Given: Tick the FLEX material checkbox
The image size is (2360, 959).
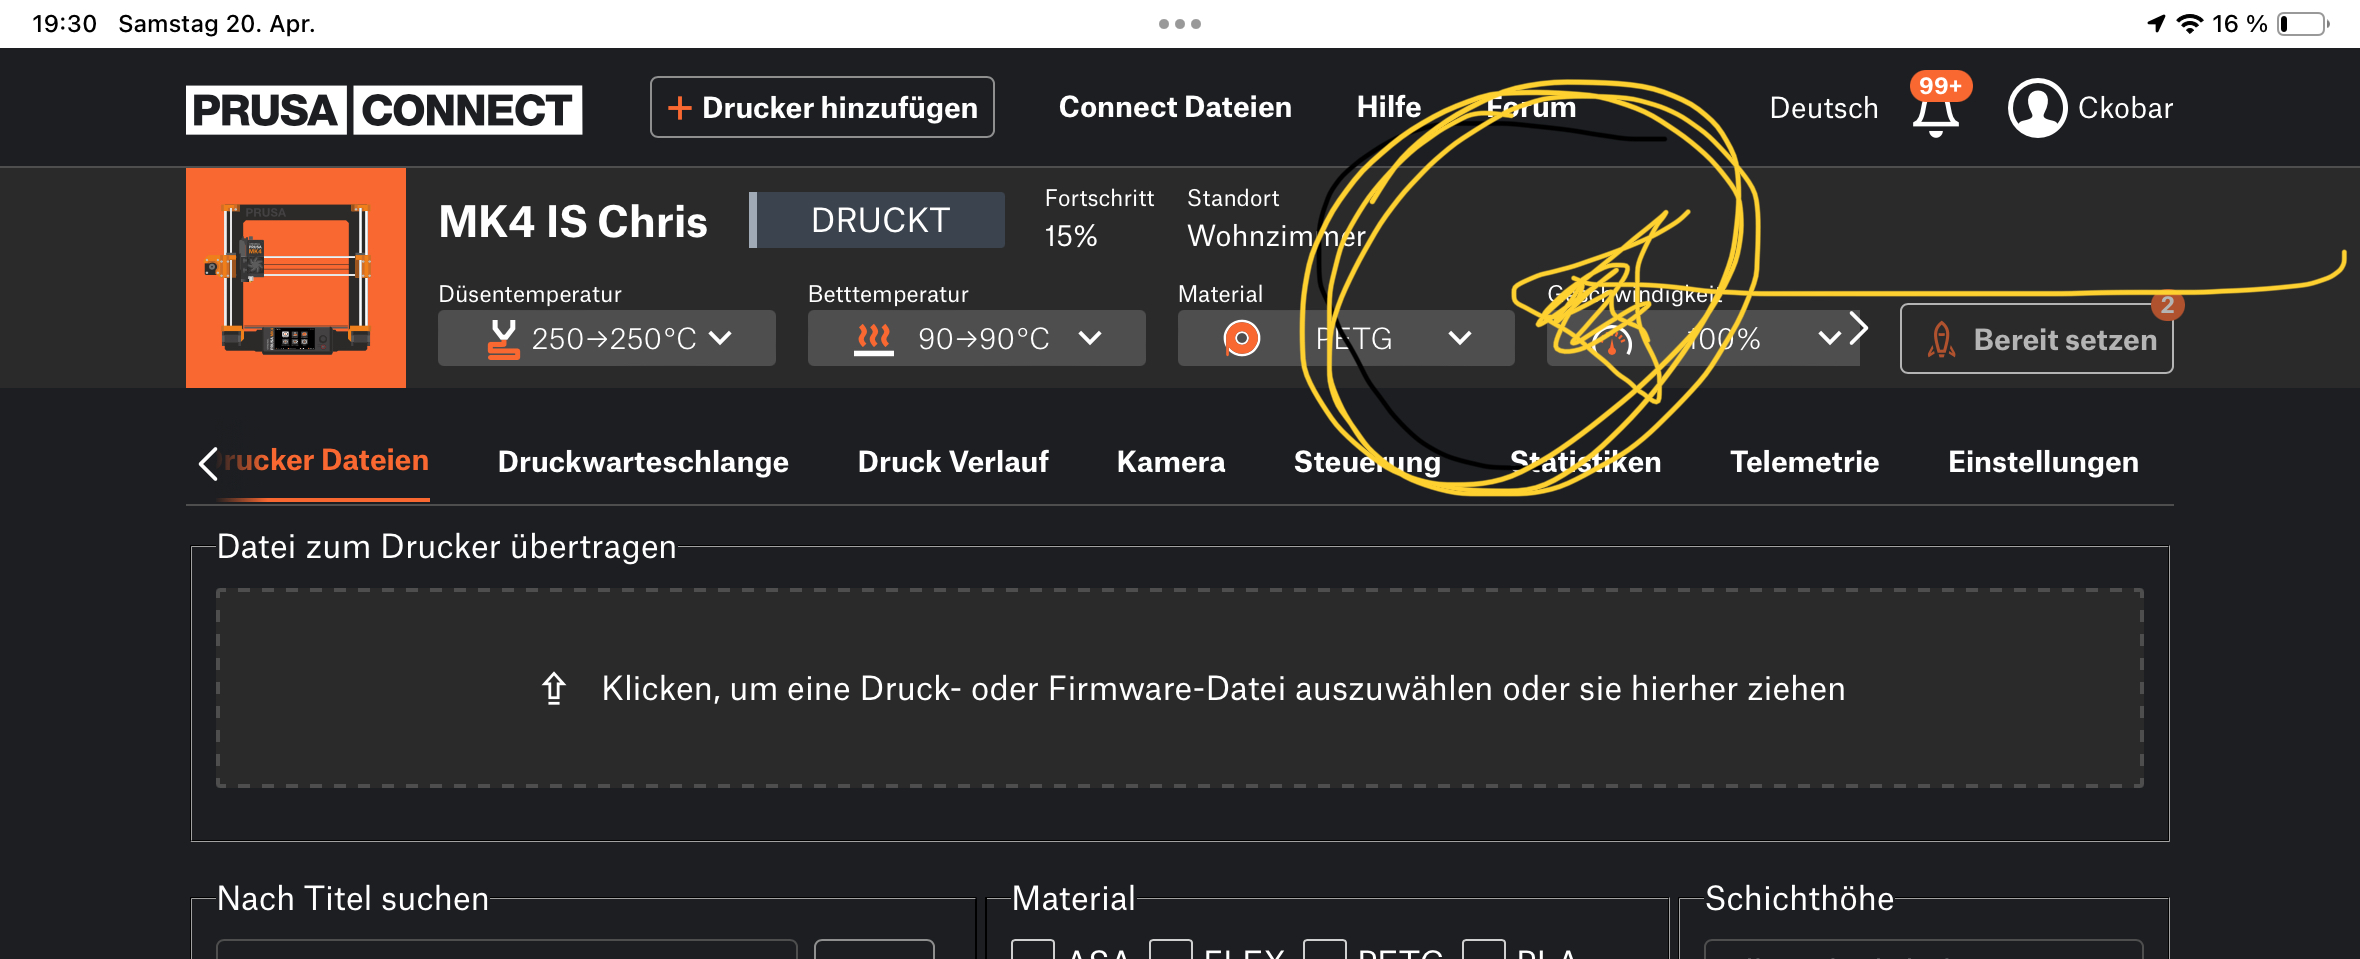Looking at the screenshot, I should (x=1171, y=950).
